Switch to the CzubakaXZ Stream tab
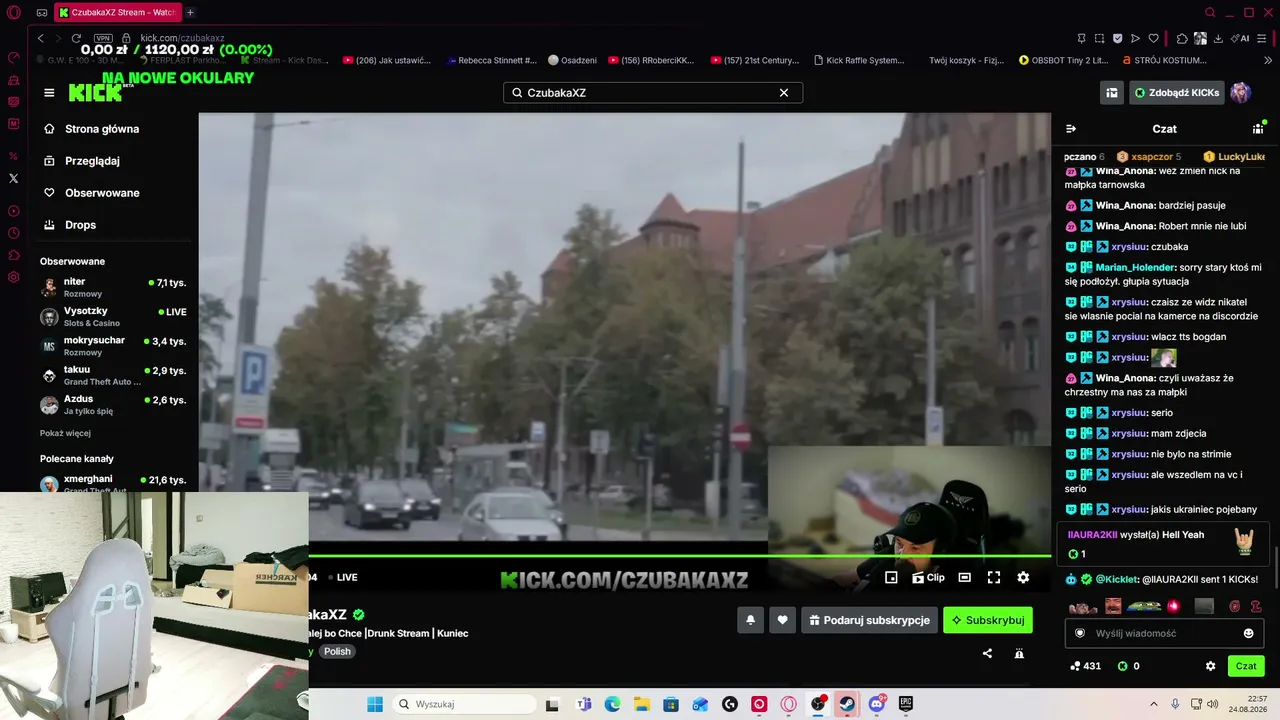1280x720 pixels. tap(118, 13)
